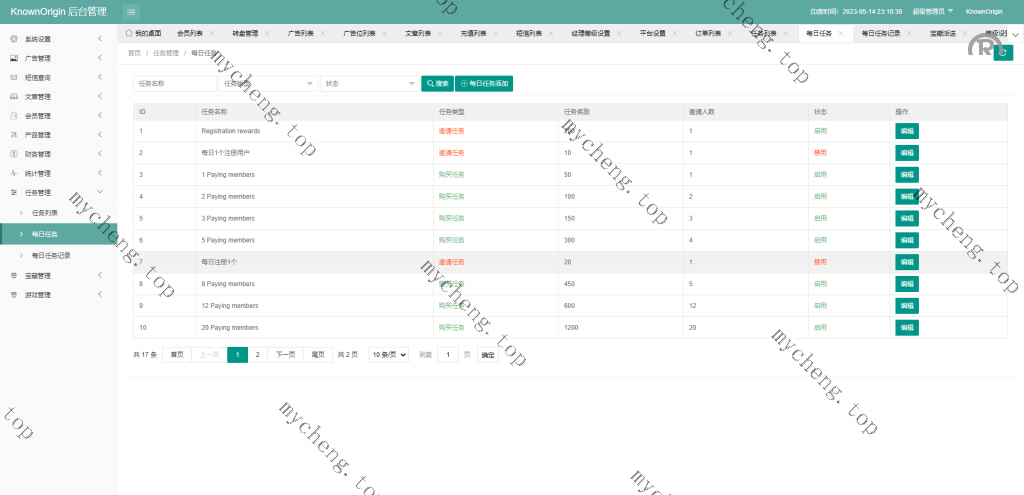Viewport: 1024px width, 495px height.
Task: Click the 财务管理 coin icon in sidebar
Action: (x=14, y=154)
